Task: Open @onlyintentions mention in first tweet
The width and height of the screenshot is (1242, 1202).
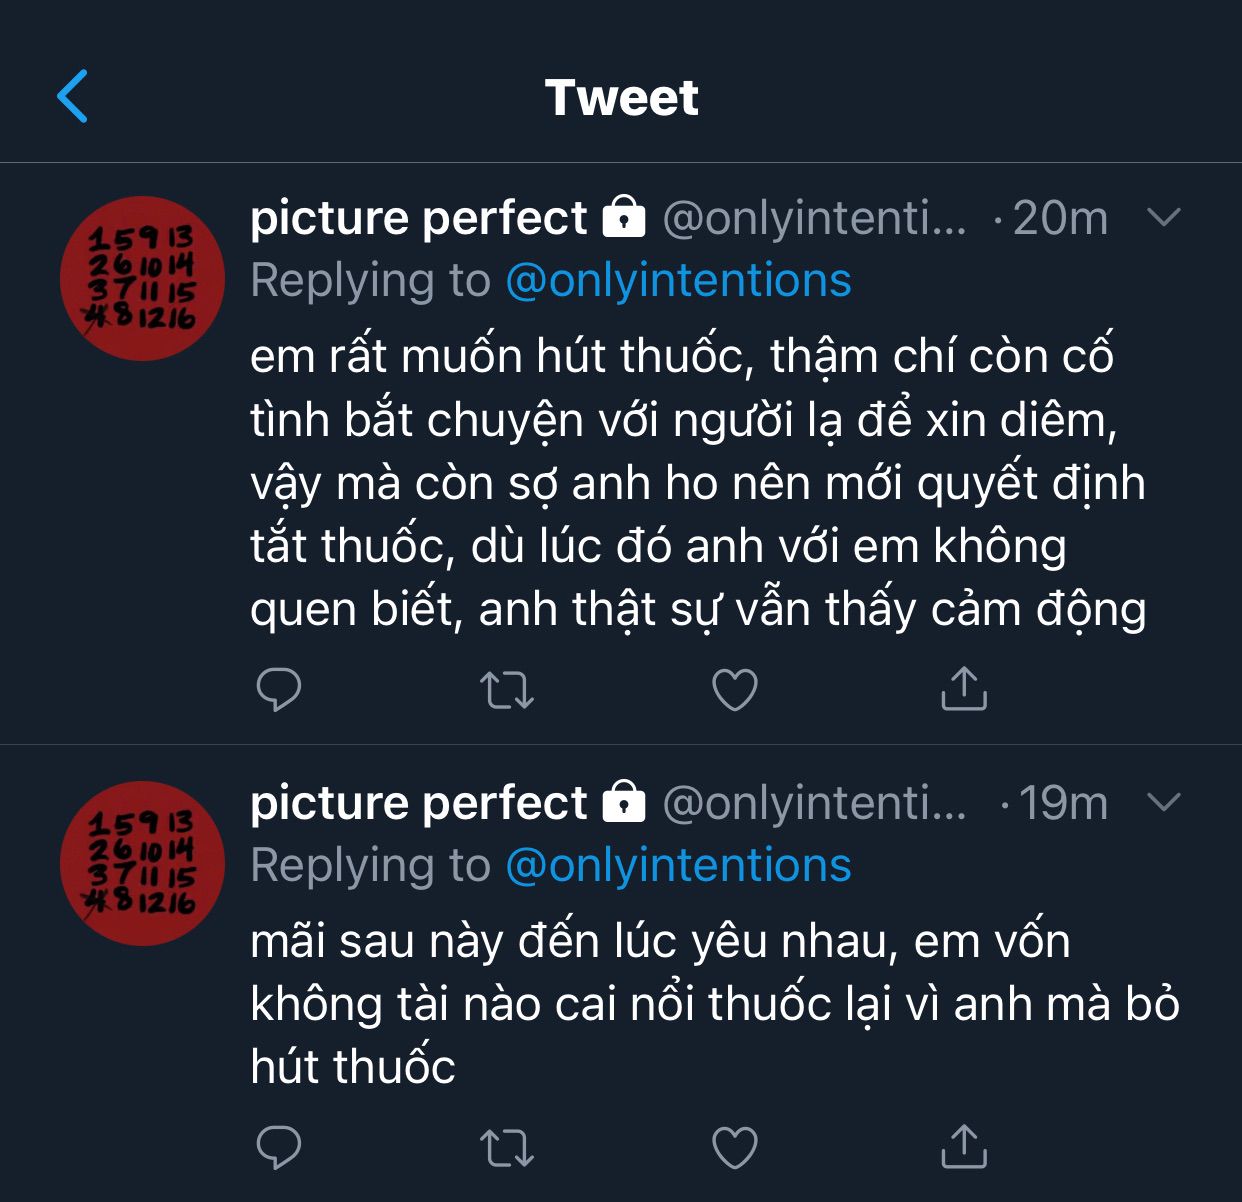Action: pyautogui.click(x=678, y=281)
